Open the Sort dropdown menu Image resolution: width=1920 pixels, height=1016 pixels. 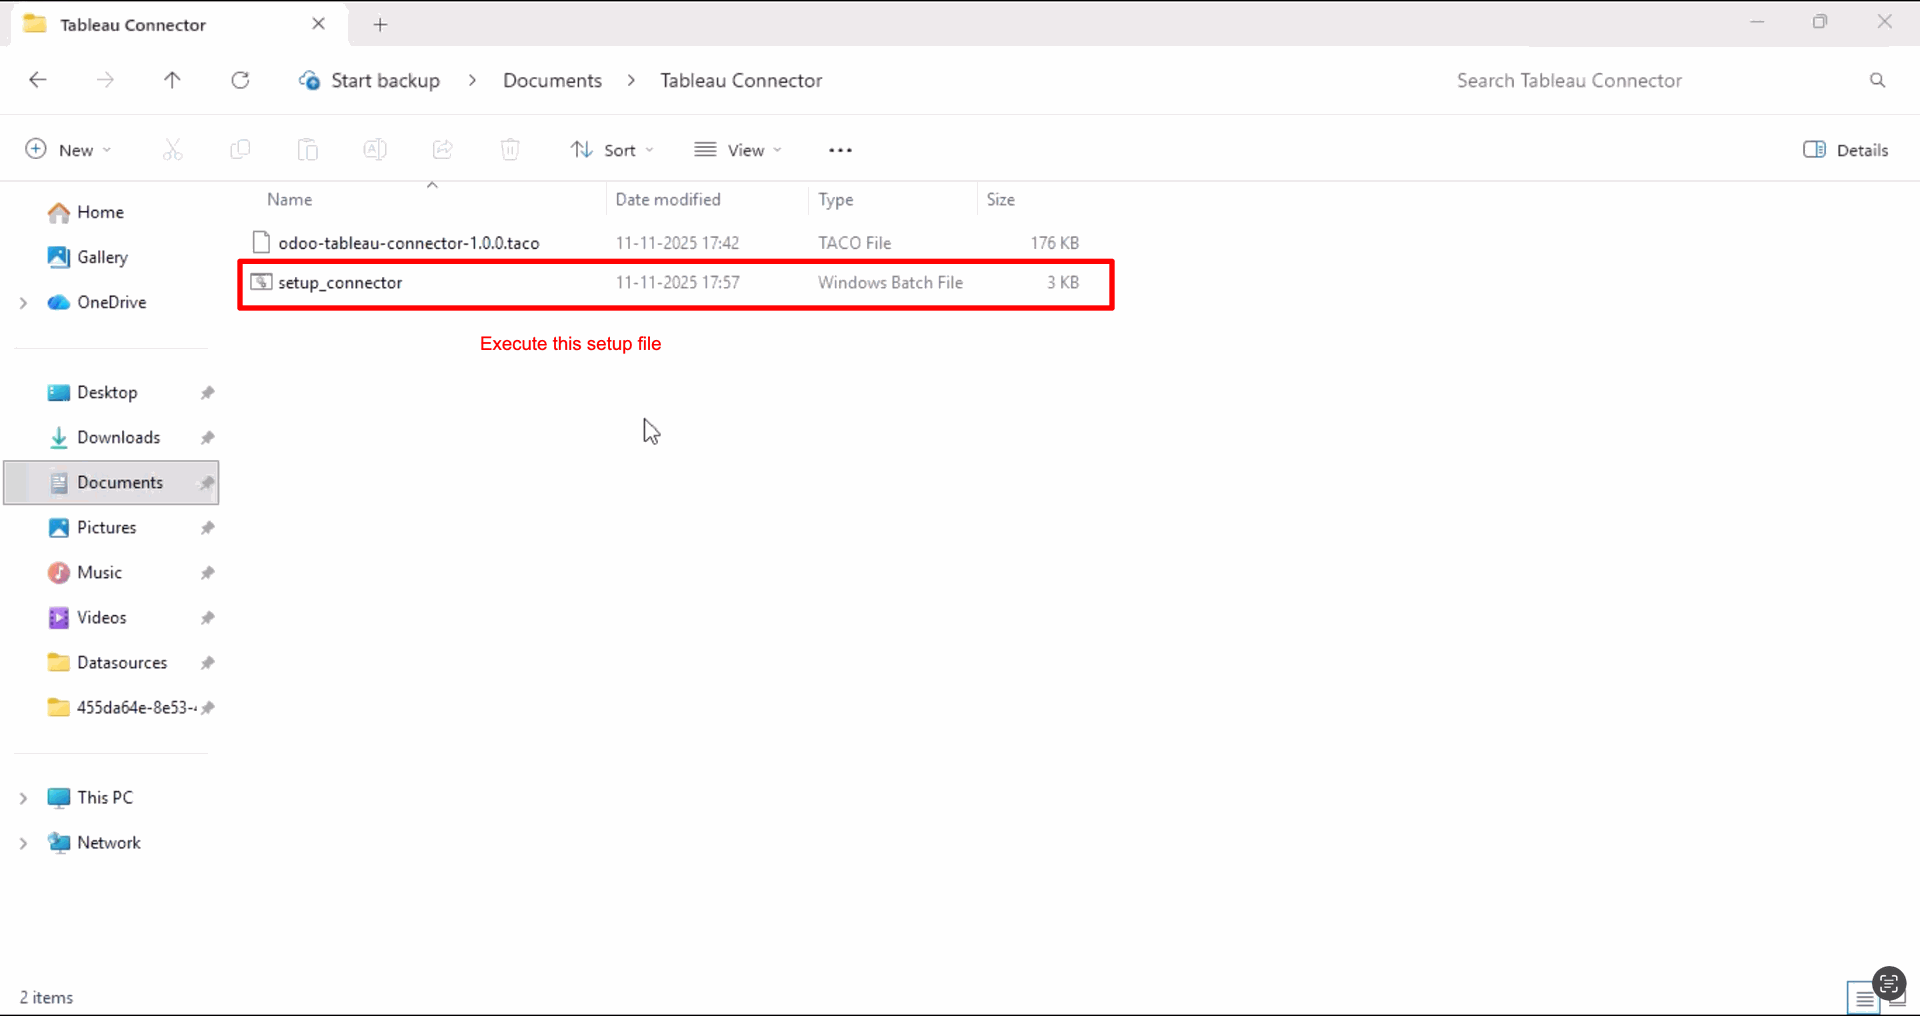pyautogui.click(x=612, y=150)
